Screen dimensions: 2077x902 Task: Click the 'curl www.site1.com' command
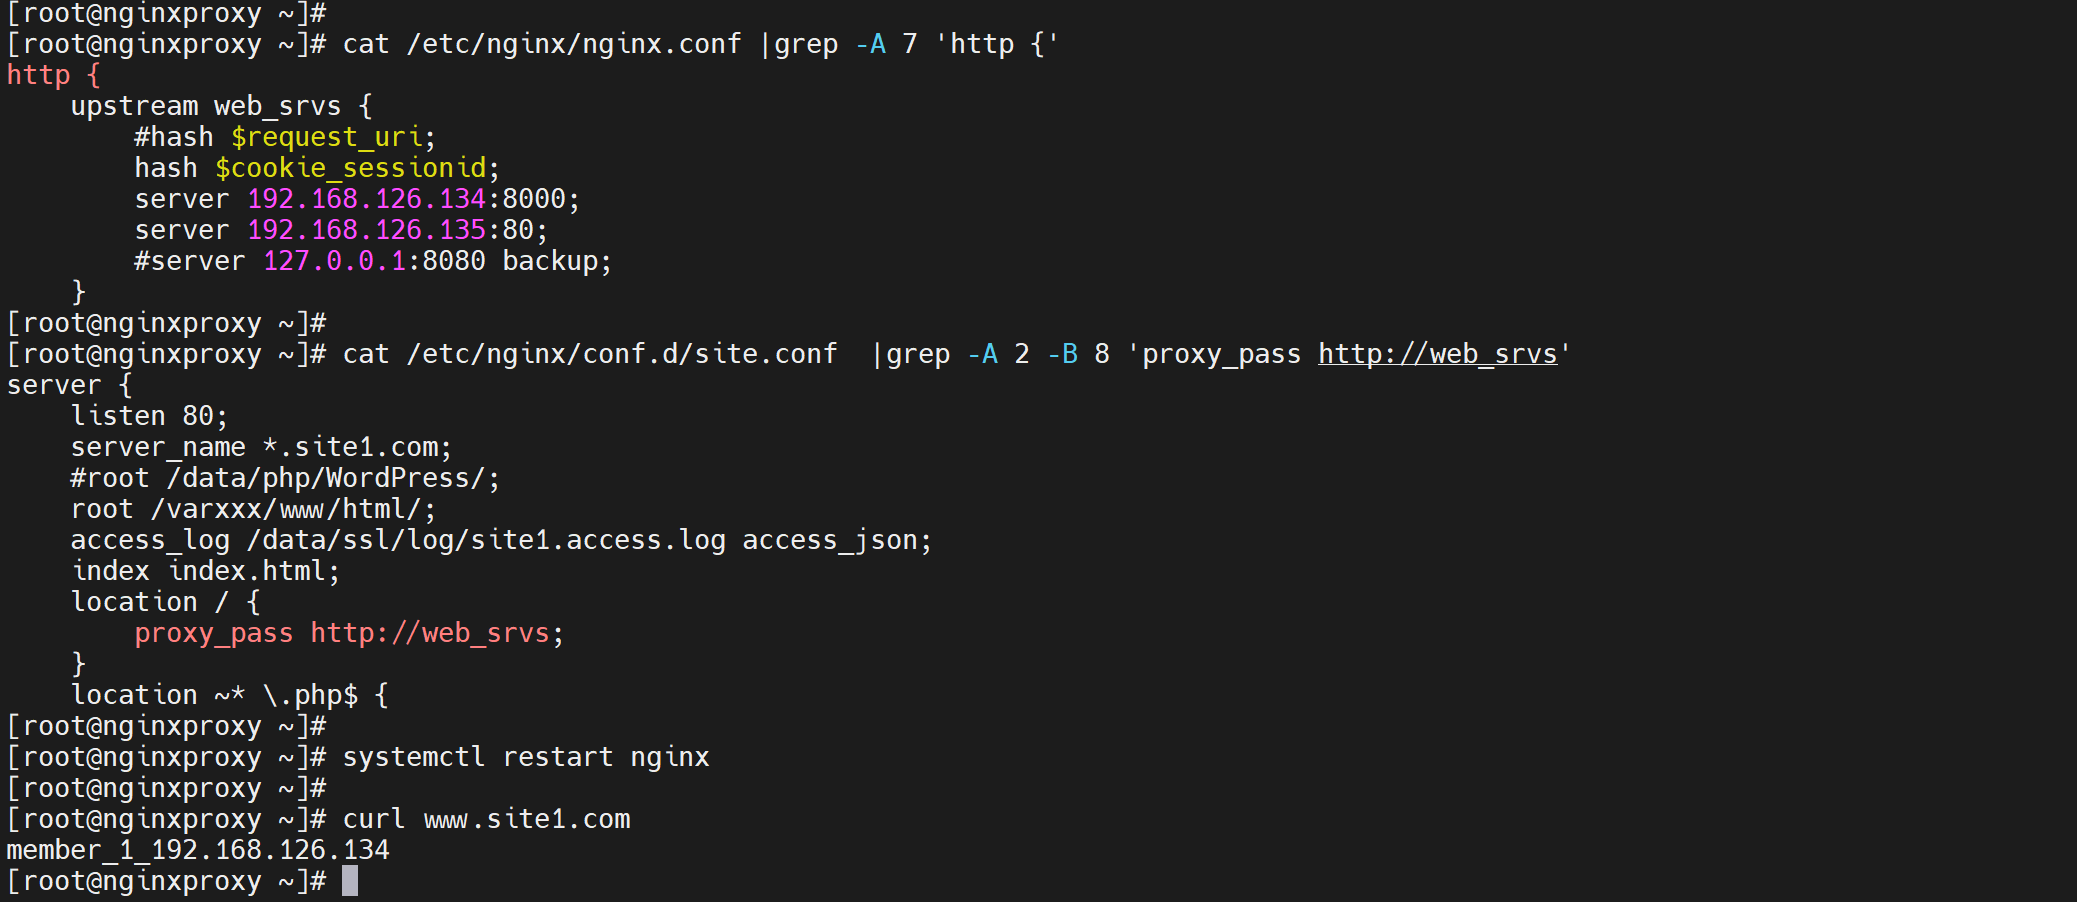pos(486,819)
